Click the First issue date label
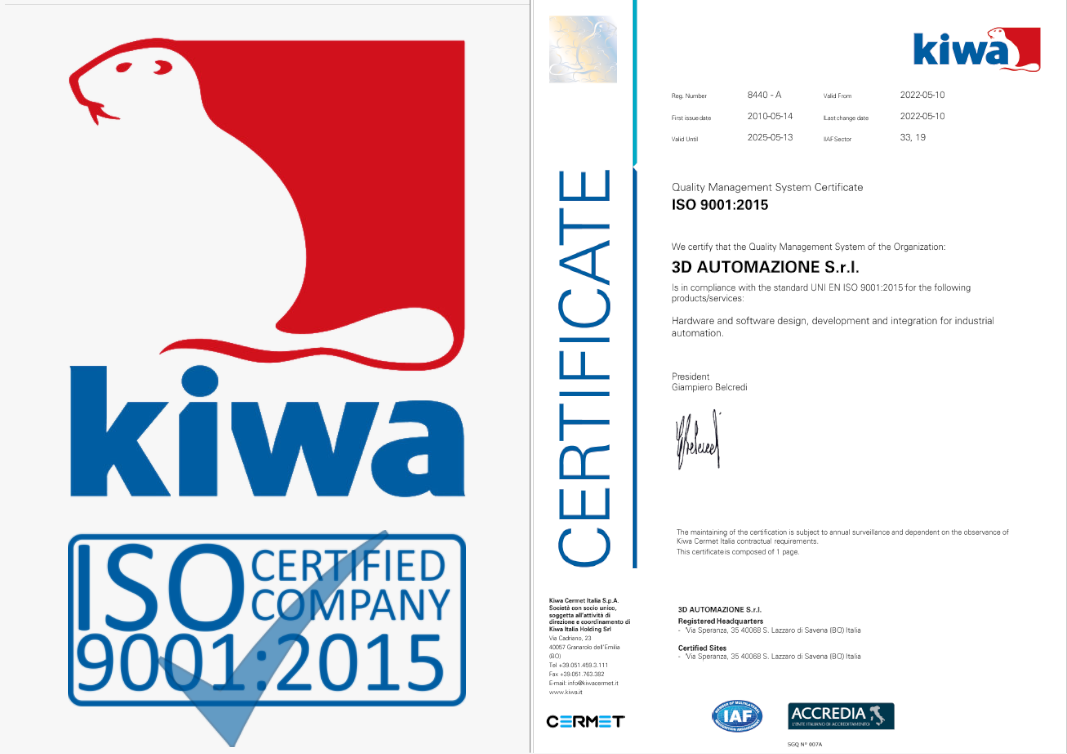This screenshot has width=1067, height=754. [691, 118]
